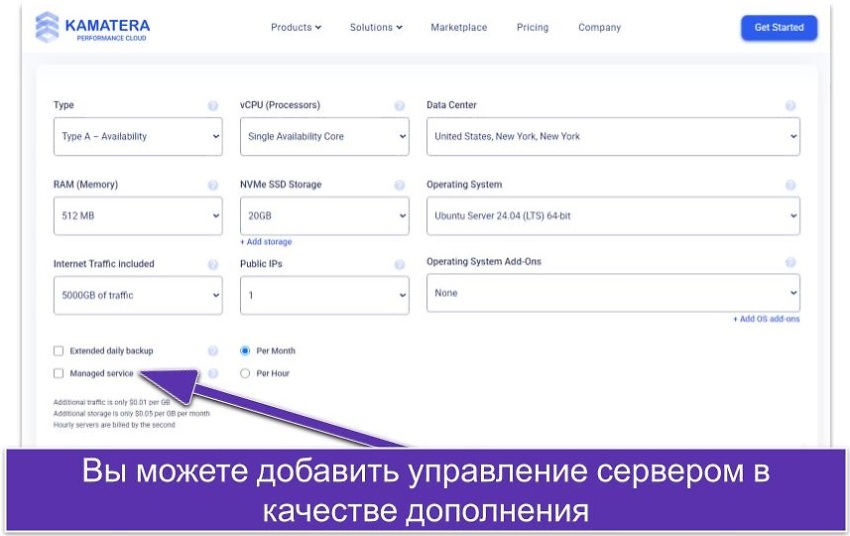Open the vCPU Processors dropdown
The height and width of the screenshot is (536, 850).
pyautogui.click(x=325, y=137)
